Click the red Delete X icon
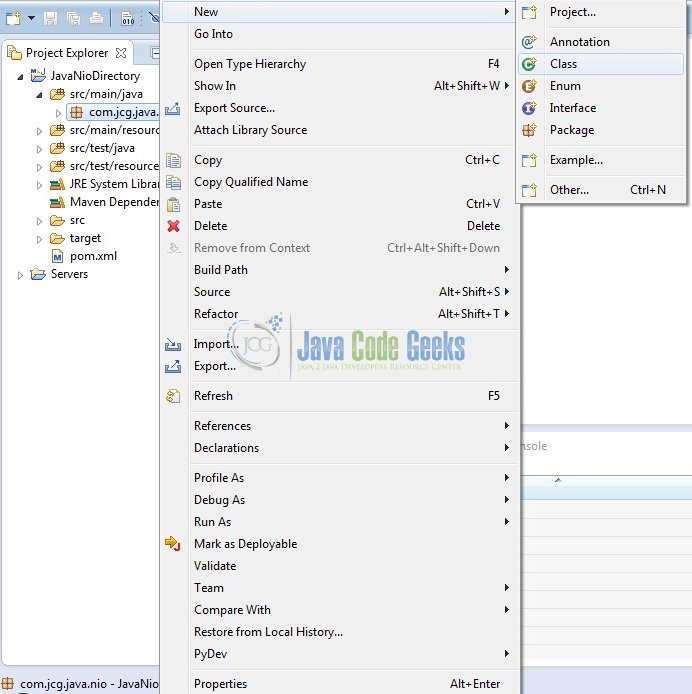Viewport: 692px width, 694px height. point(174,226)
